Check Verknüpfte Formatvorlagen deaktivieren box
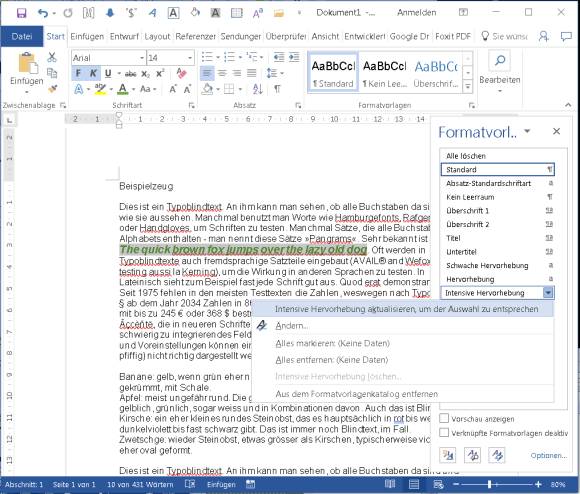580x494 pixels. click(x=444, y=432)
